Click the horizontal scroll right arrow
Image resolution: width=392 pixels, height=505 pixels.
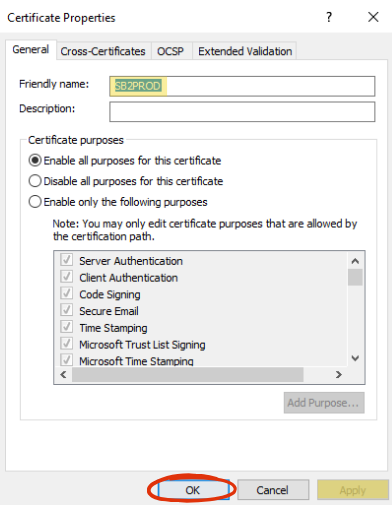coord(339,375)
